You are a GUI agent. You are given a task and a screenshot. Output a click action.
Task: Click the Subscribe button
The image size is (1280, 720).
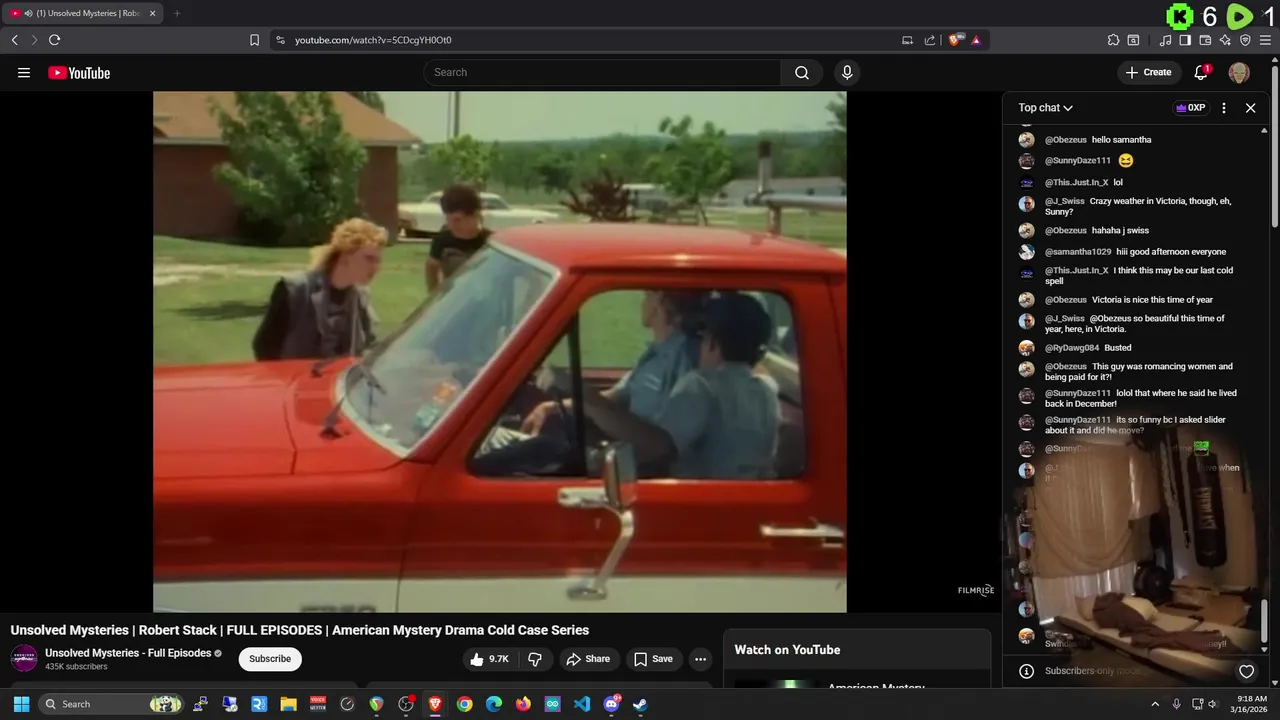[270, 659]
